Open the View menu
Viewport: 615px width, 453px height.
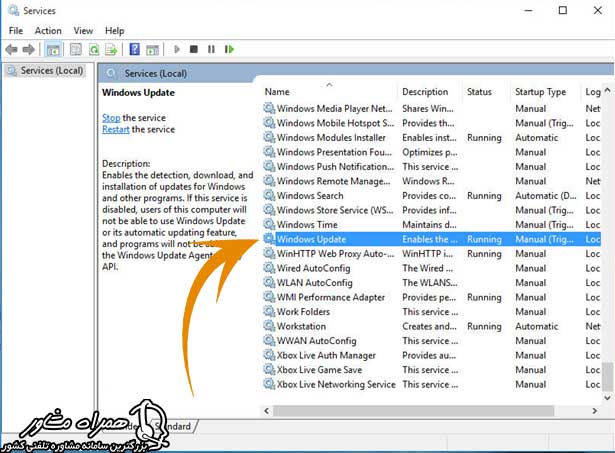coord(83,31)
